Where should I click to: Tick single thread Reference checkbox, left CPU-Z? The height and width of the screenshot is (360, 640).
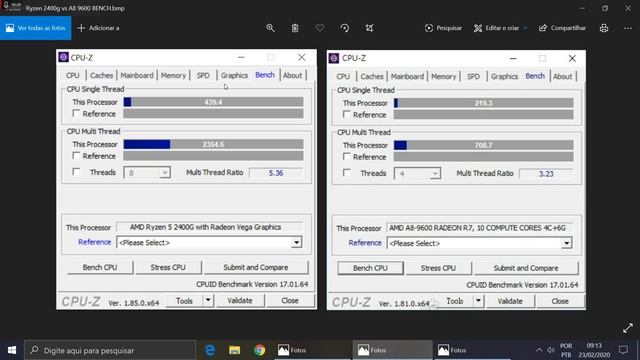click(x=76, y=113)
